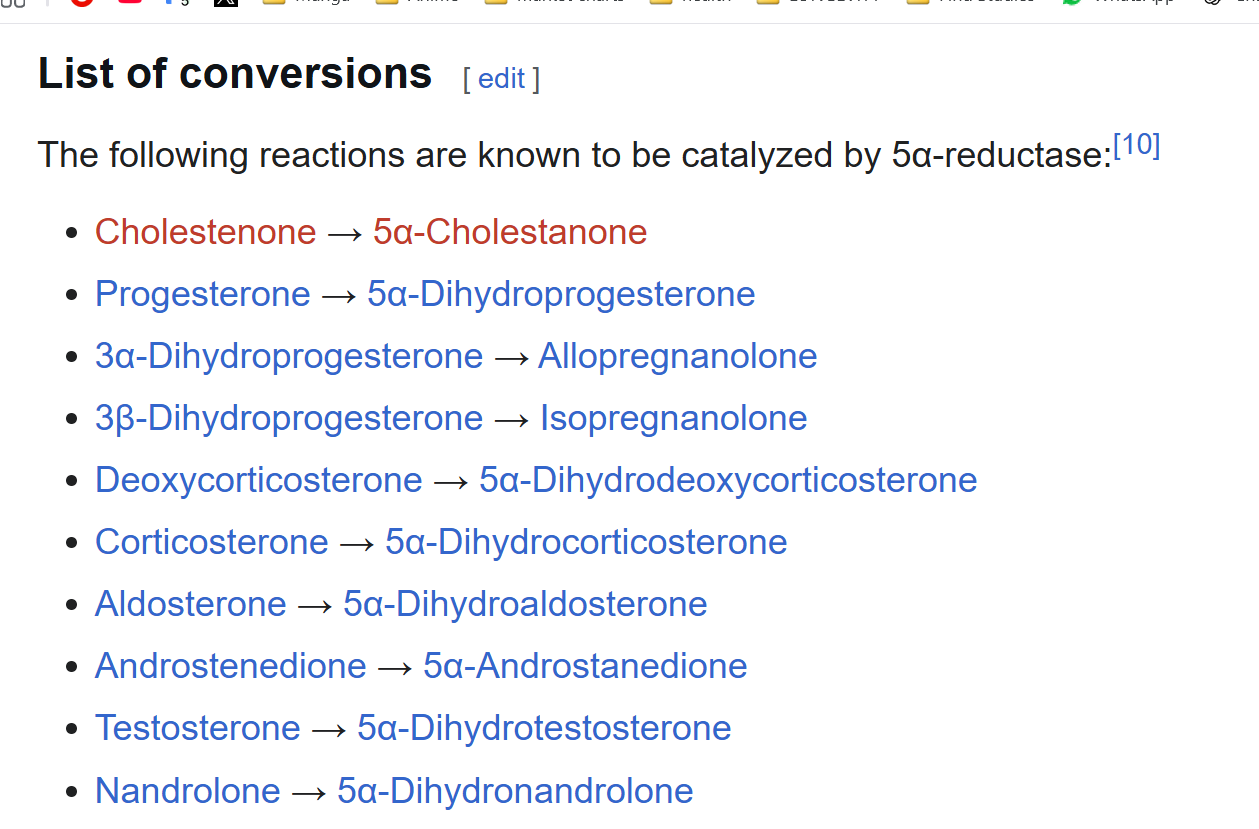
Task: Open the Progesterone article link
Action: (x=202, y=294)
